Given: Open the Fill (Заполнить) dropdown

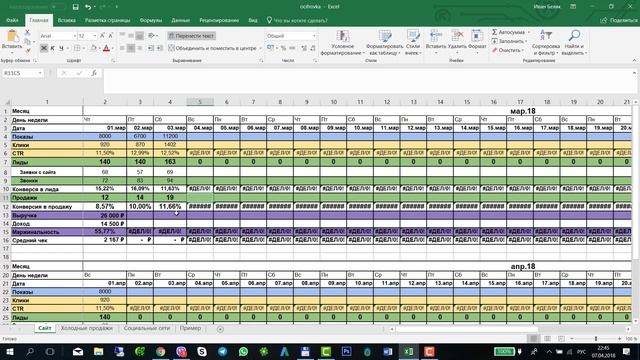Looking at the screenshot, I should (x=509, y=41).
